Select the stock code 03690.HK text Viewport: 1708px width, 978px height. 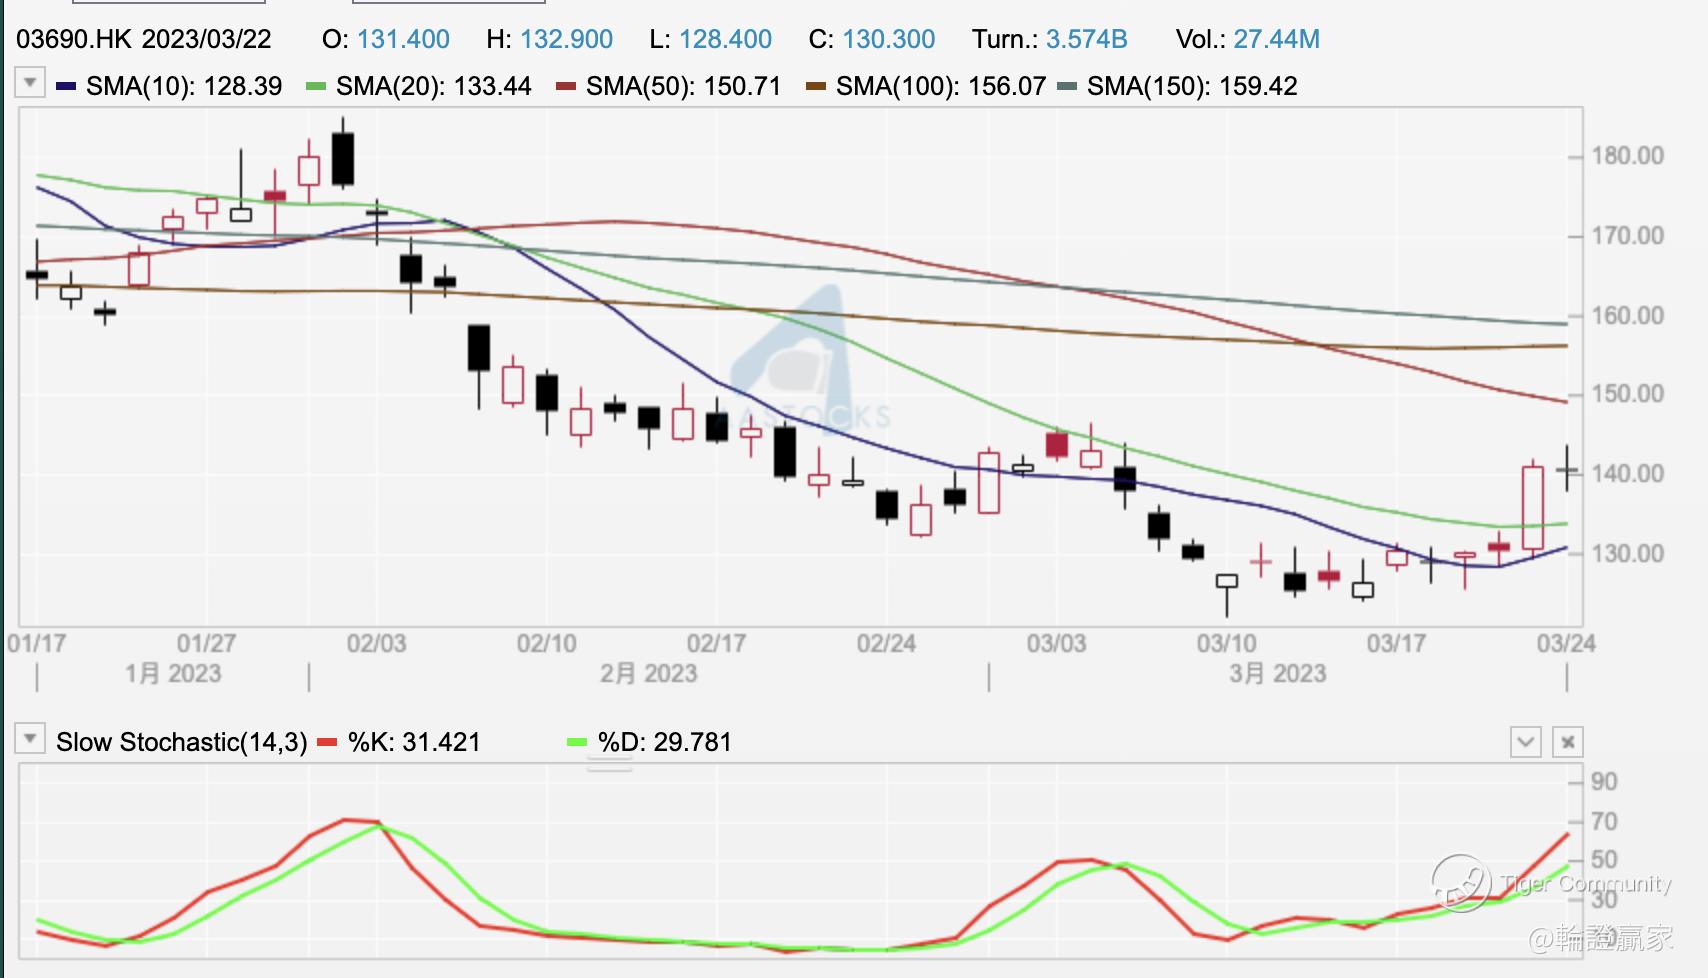coord(74,39)
